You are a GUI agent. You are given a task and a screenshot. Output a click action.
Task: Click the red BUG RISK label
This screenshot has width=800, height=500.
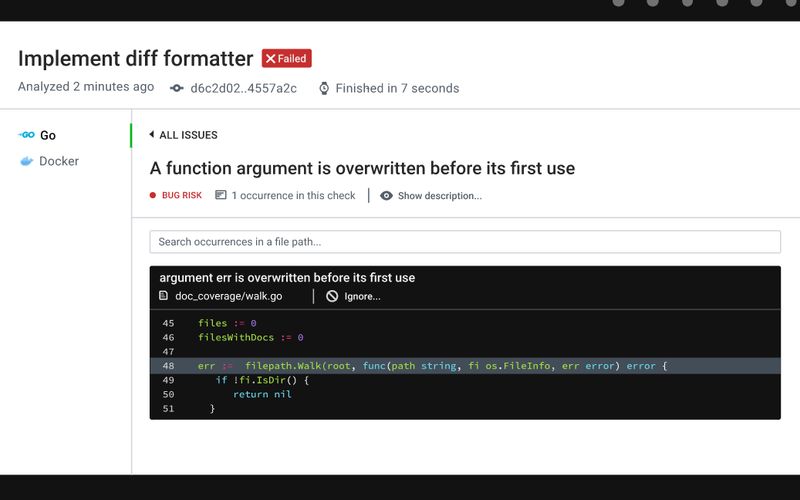pos(182,195)
